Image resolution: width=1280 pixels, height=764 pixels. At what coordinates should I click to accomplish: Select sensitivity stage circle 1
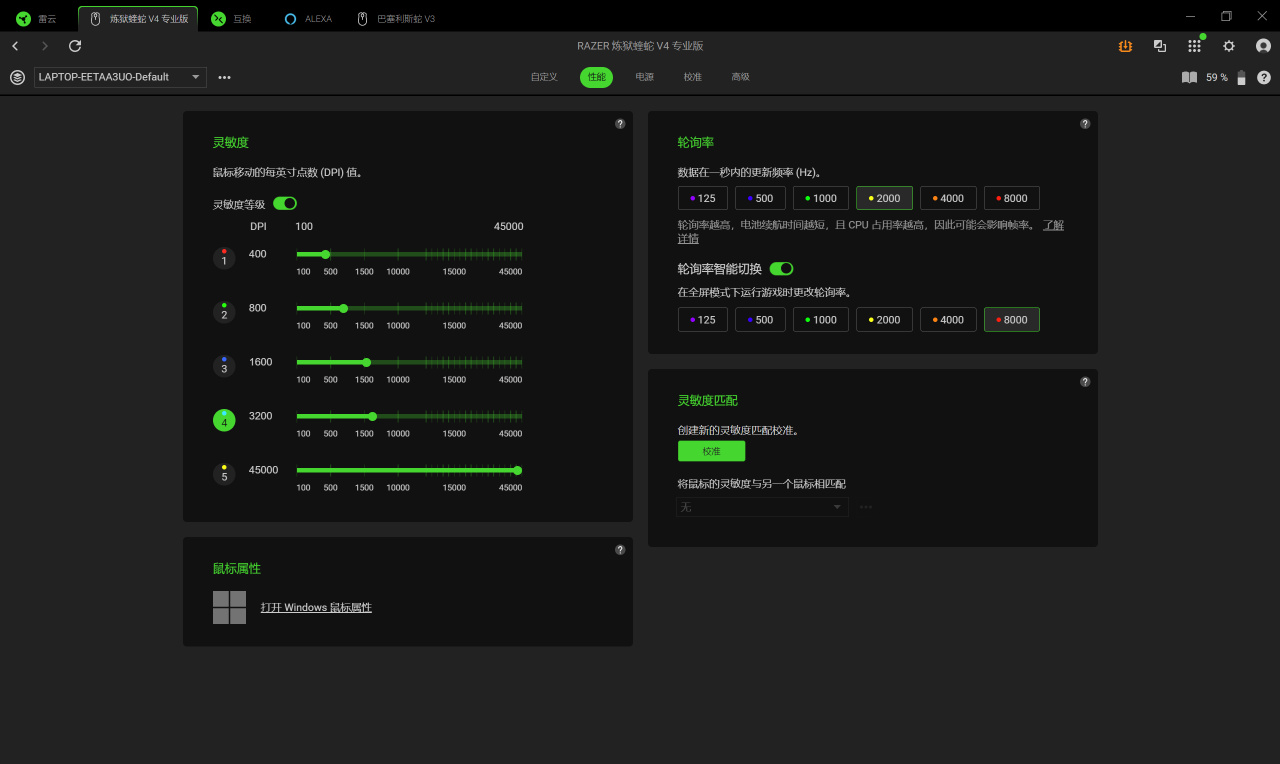(224, 258)
